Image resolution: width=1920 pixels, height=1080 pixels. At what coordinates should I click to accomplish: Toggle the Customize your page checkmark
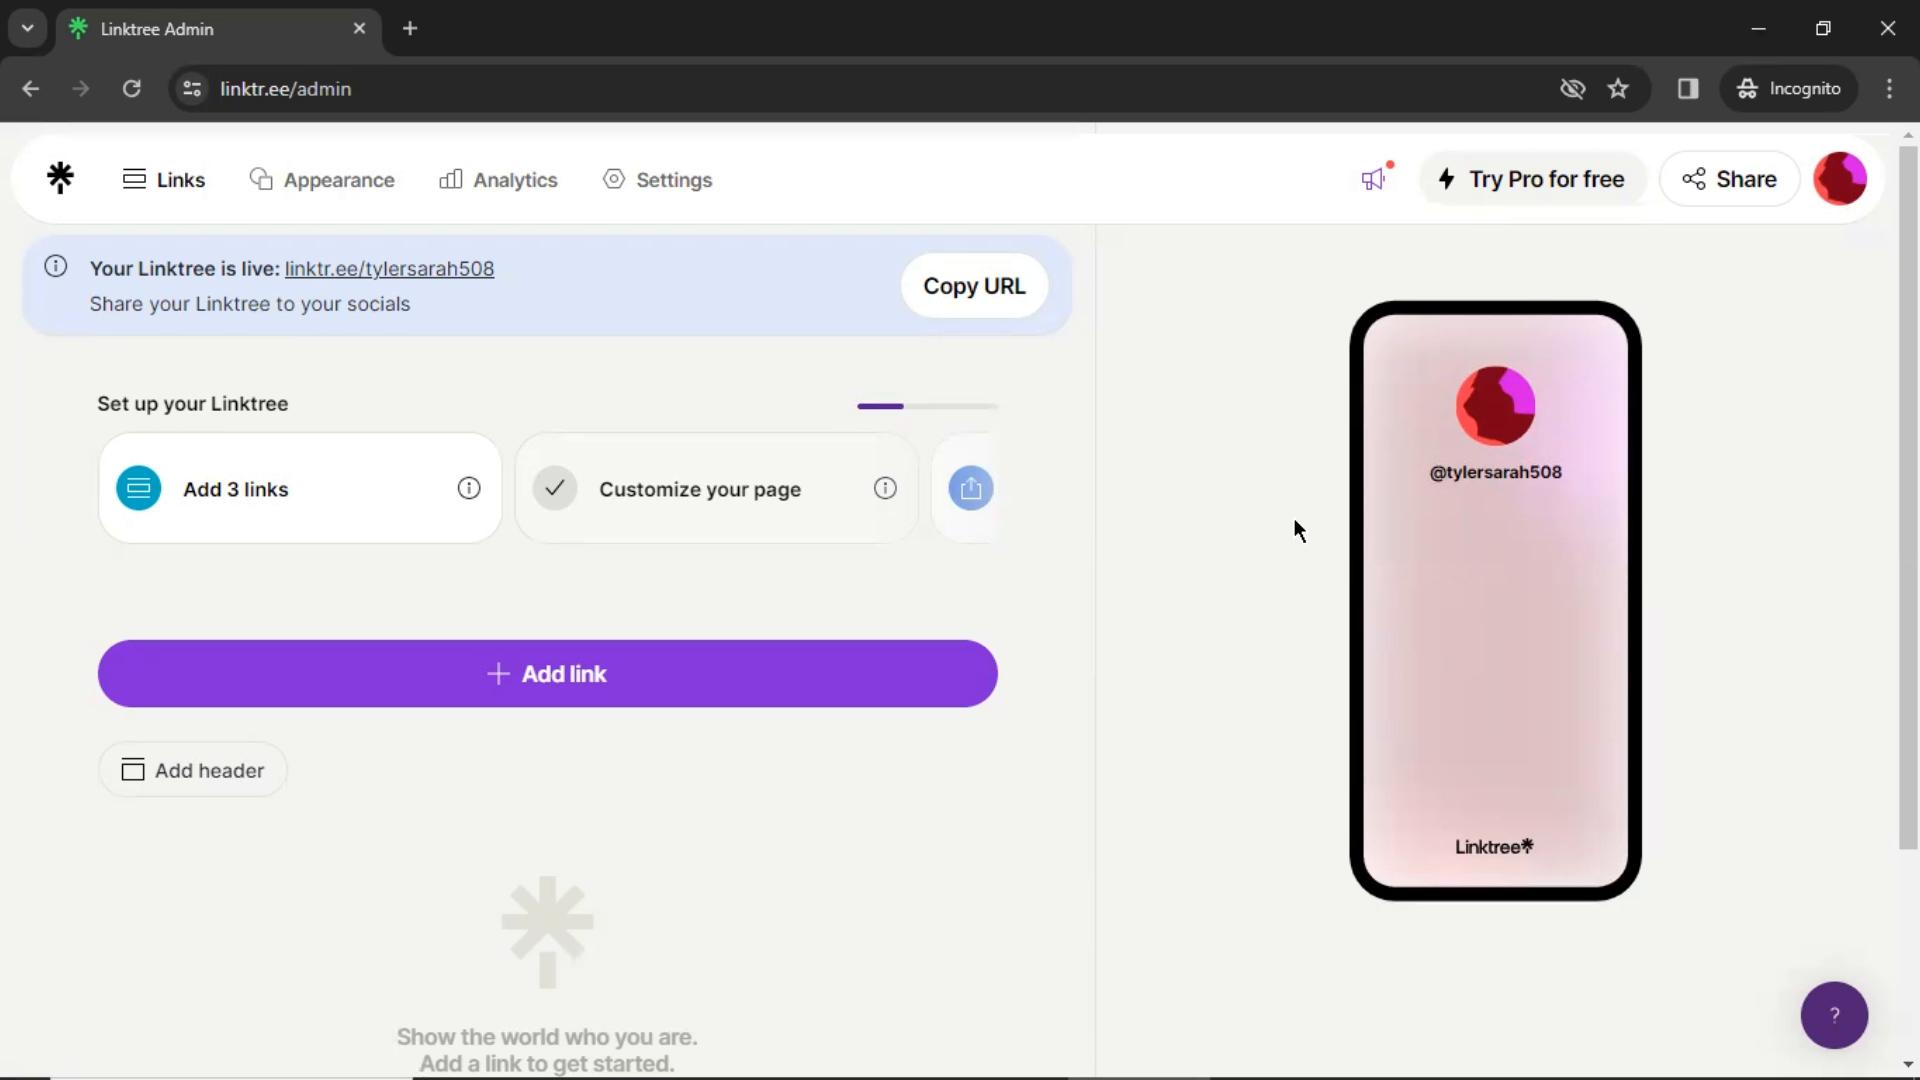pyautogui.click(x=554, y=488)
